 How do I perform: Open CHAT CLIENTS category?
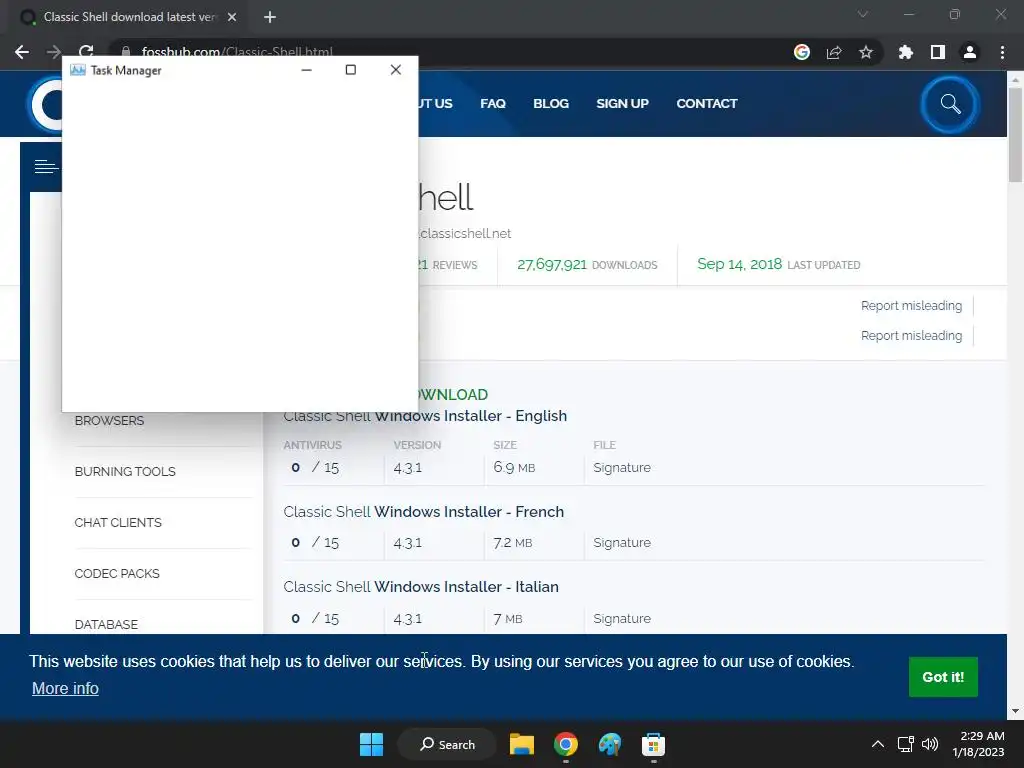click(x=118, y=522)
